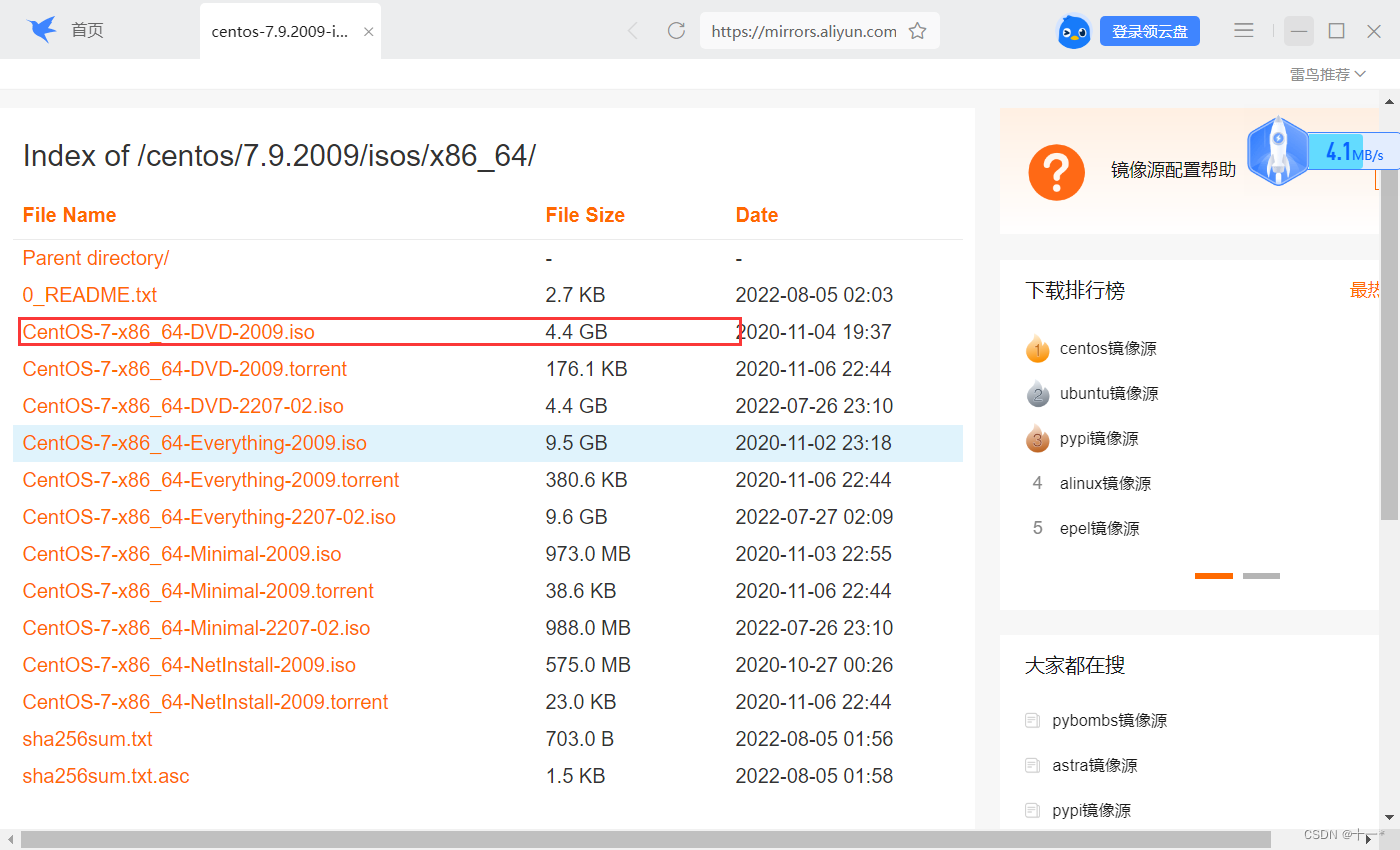Download CentOS-7-x86_64-Minimal-2009.torrent
This screenshot has width=1400, height=850.
198,591
